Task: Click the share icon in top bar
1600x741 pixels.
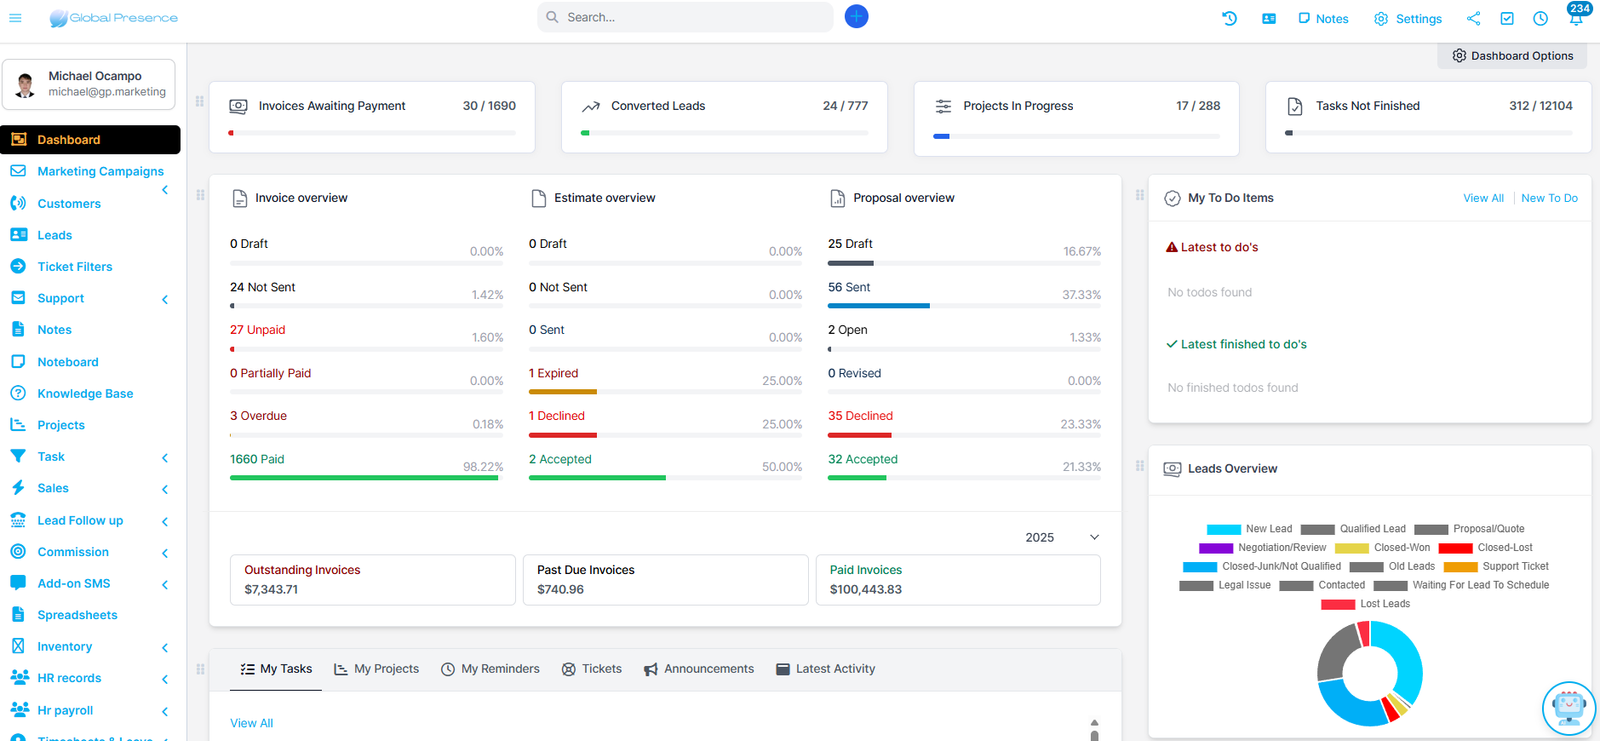Action: coord(1473,18)
